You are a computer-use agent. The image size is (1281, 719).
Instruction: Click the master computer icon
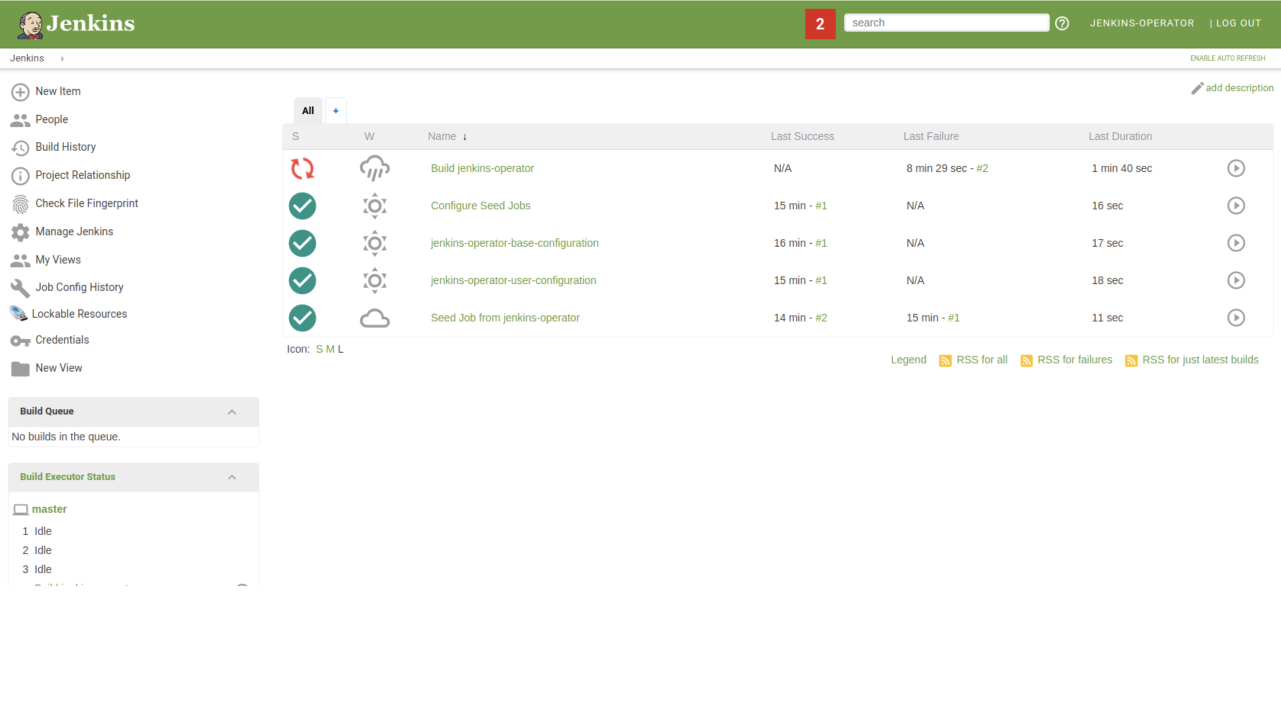pos(21,510)
